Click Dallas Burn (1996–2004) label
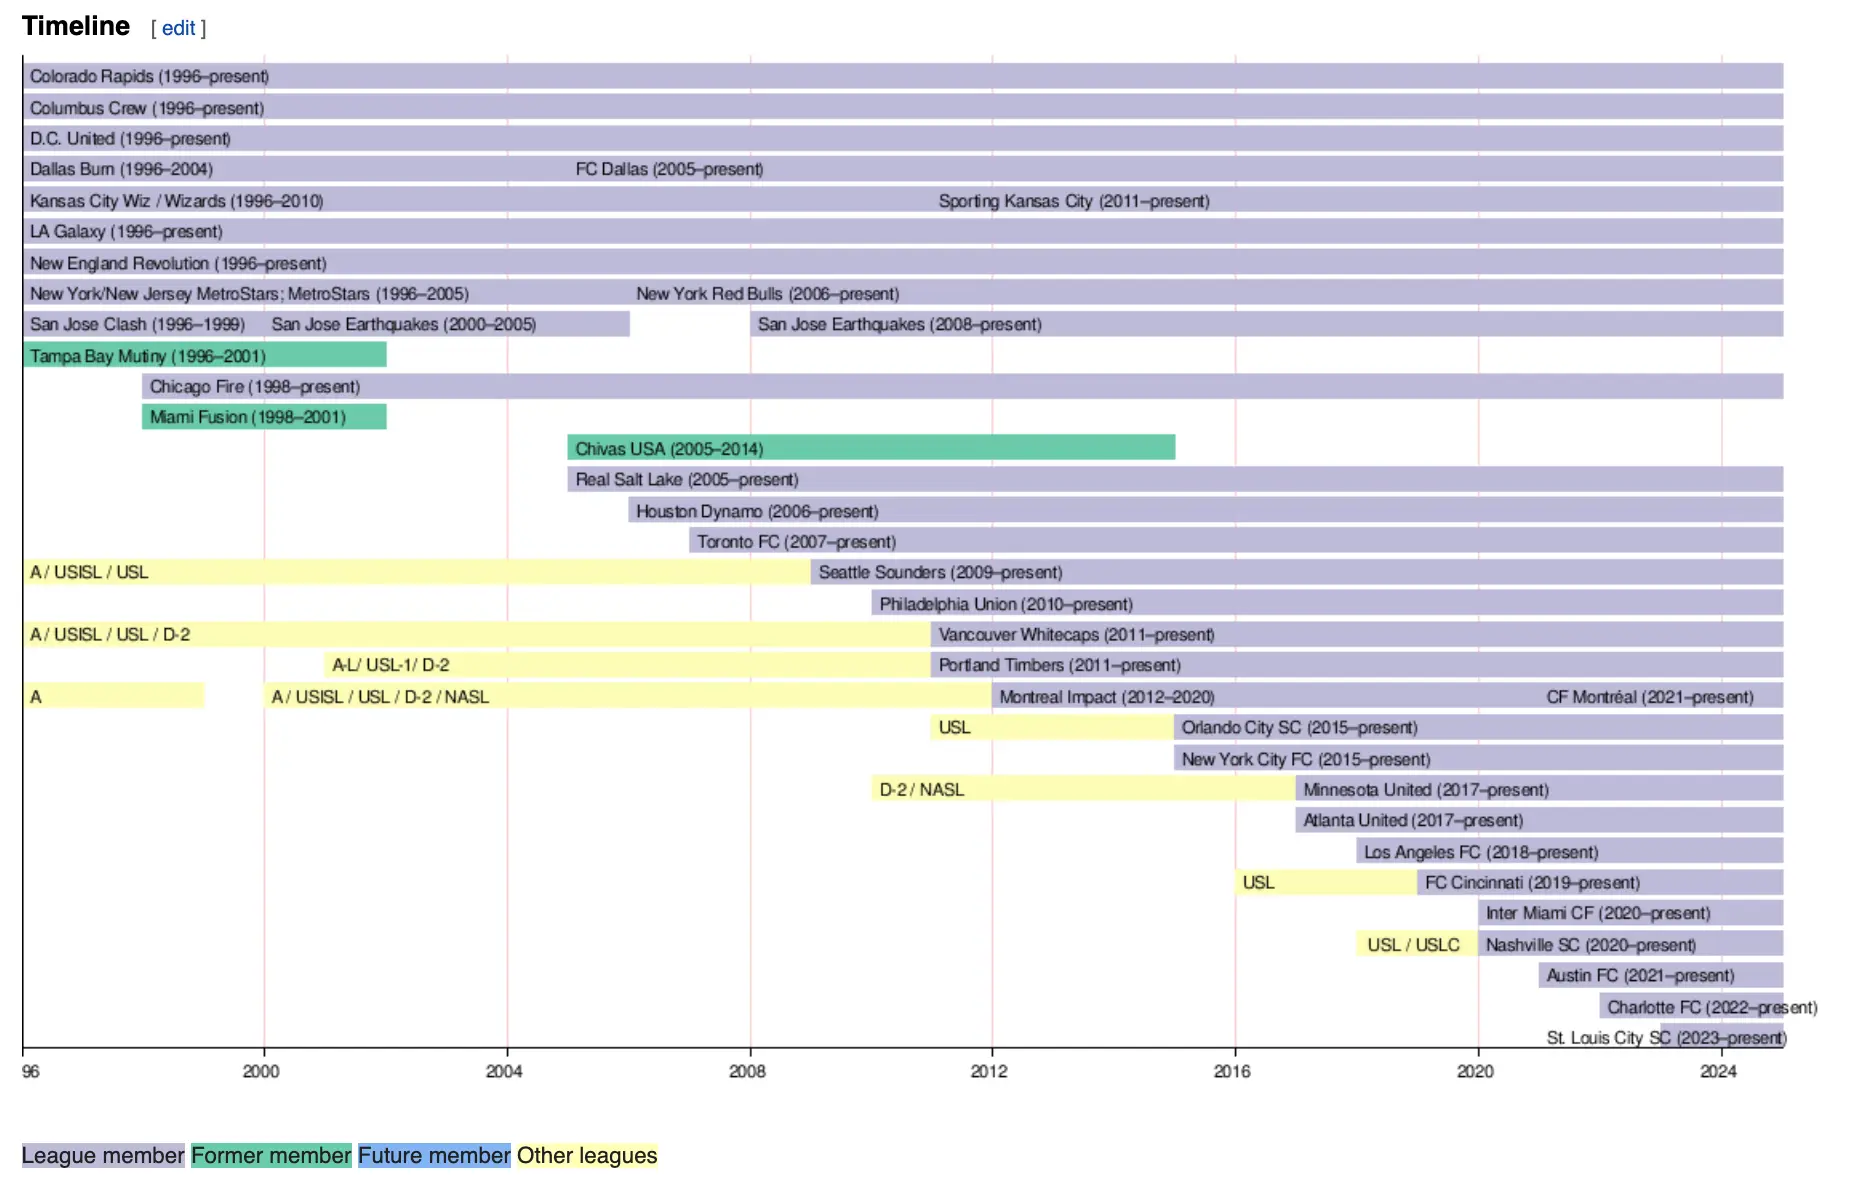 coord(121,169)
